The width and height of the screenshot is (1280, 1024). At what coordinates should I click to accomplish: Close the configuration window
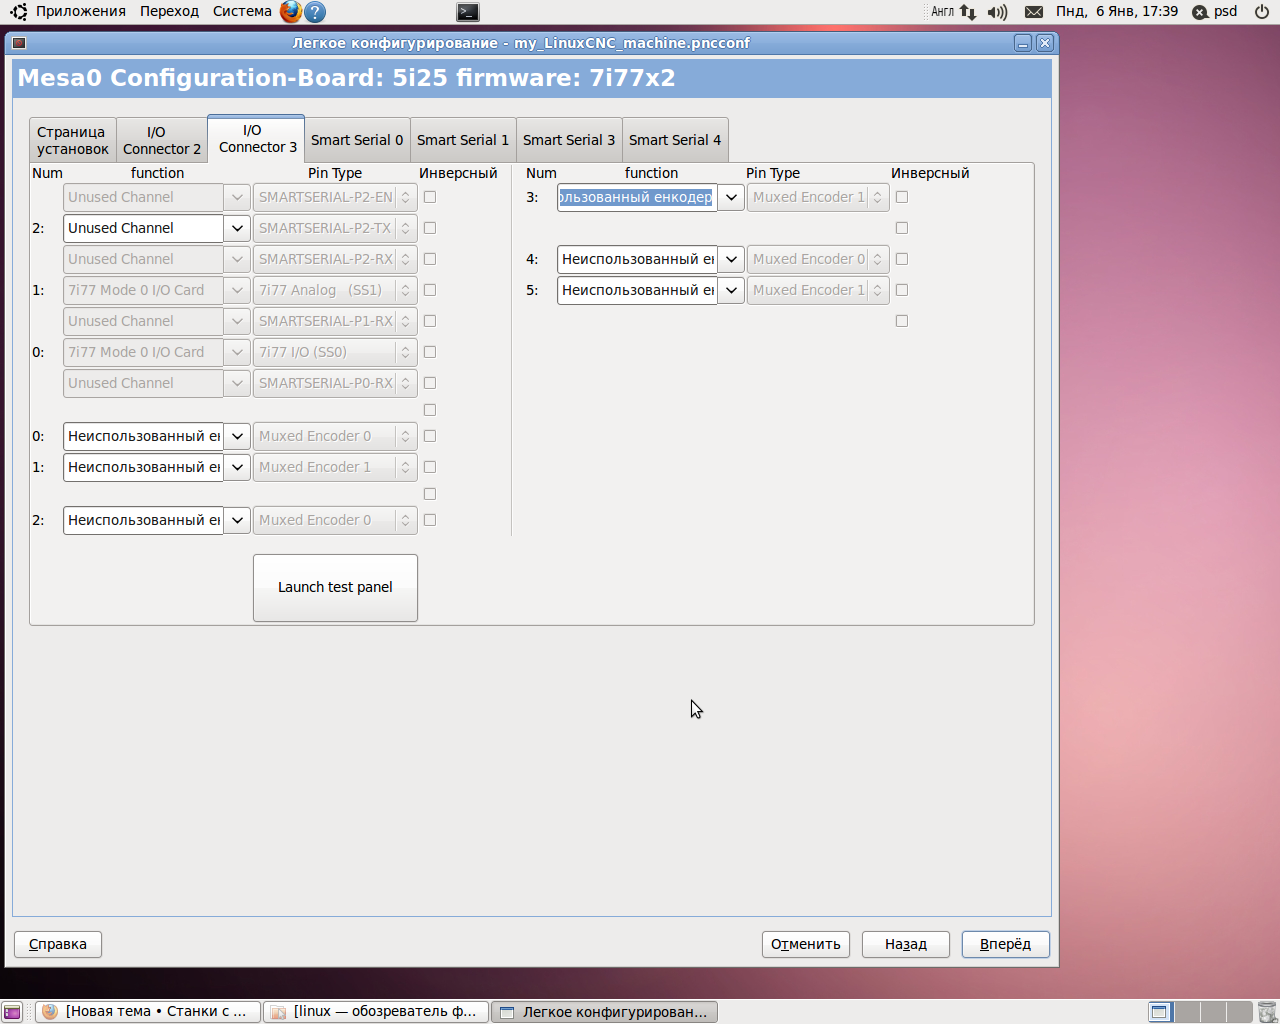tap(1045, 43)
